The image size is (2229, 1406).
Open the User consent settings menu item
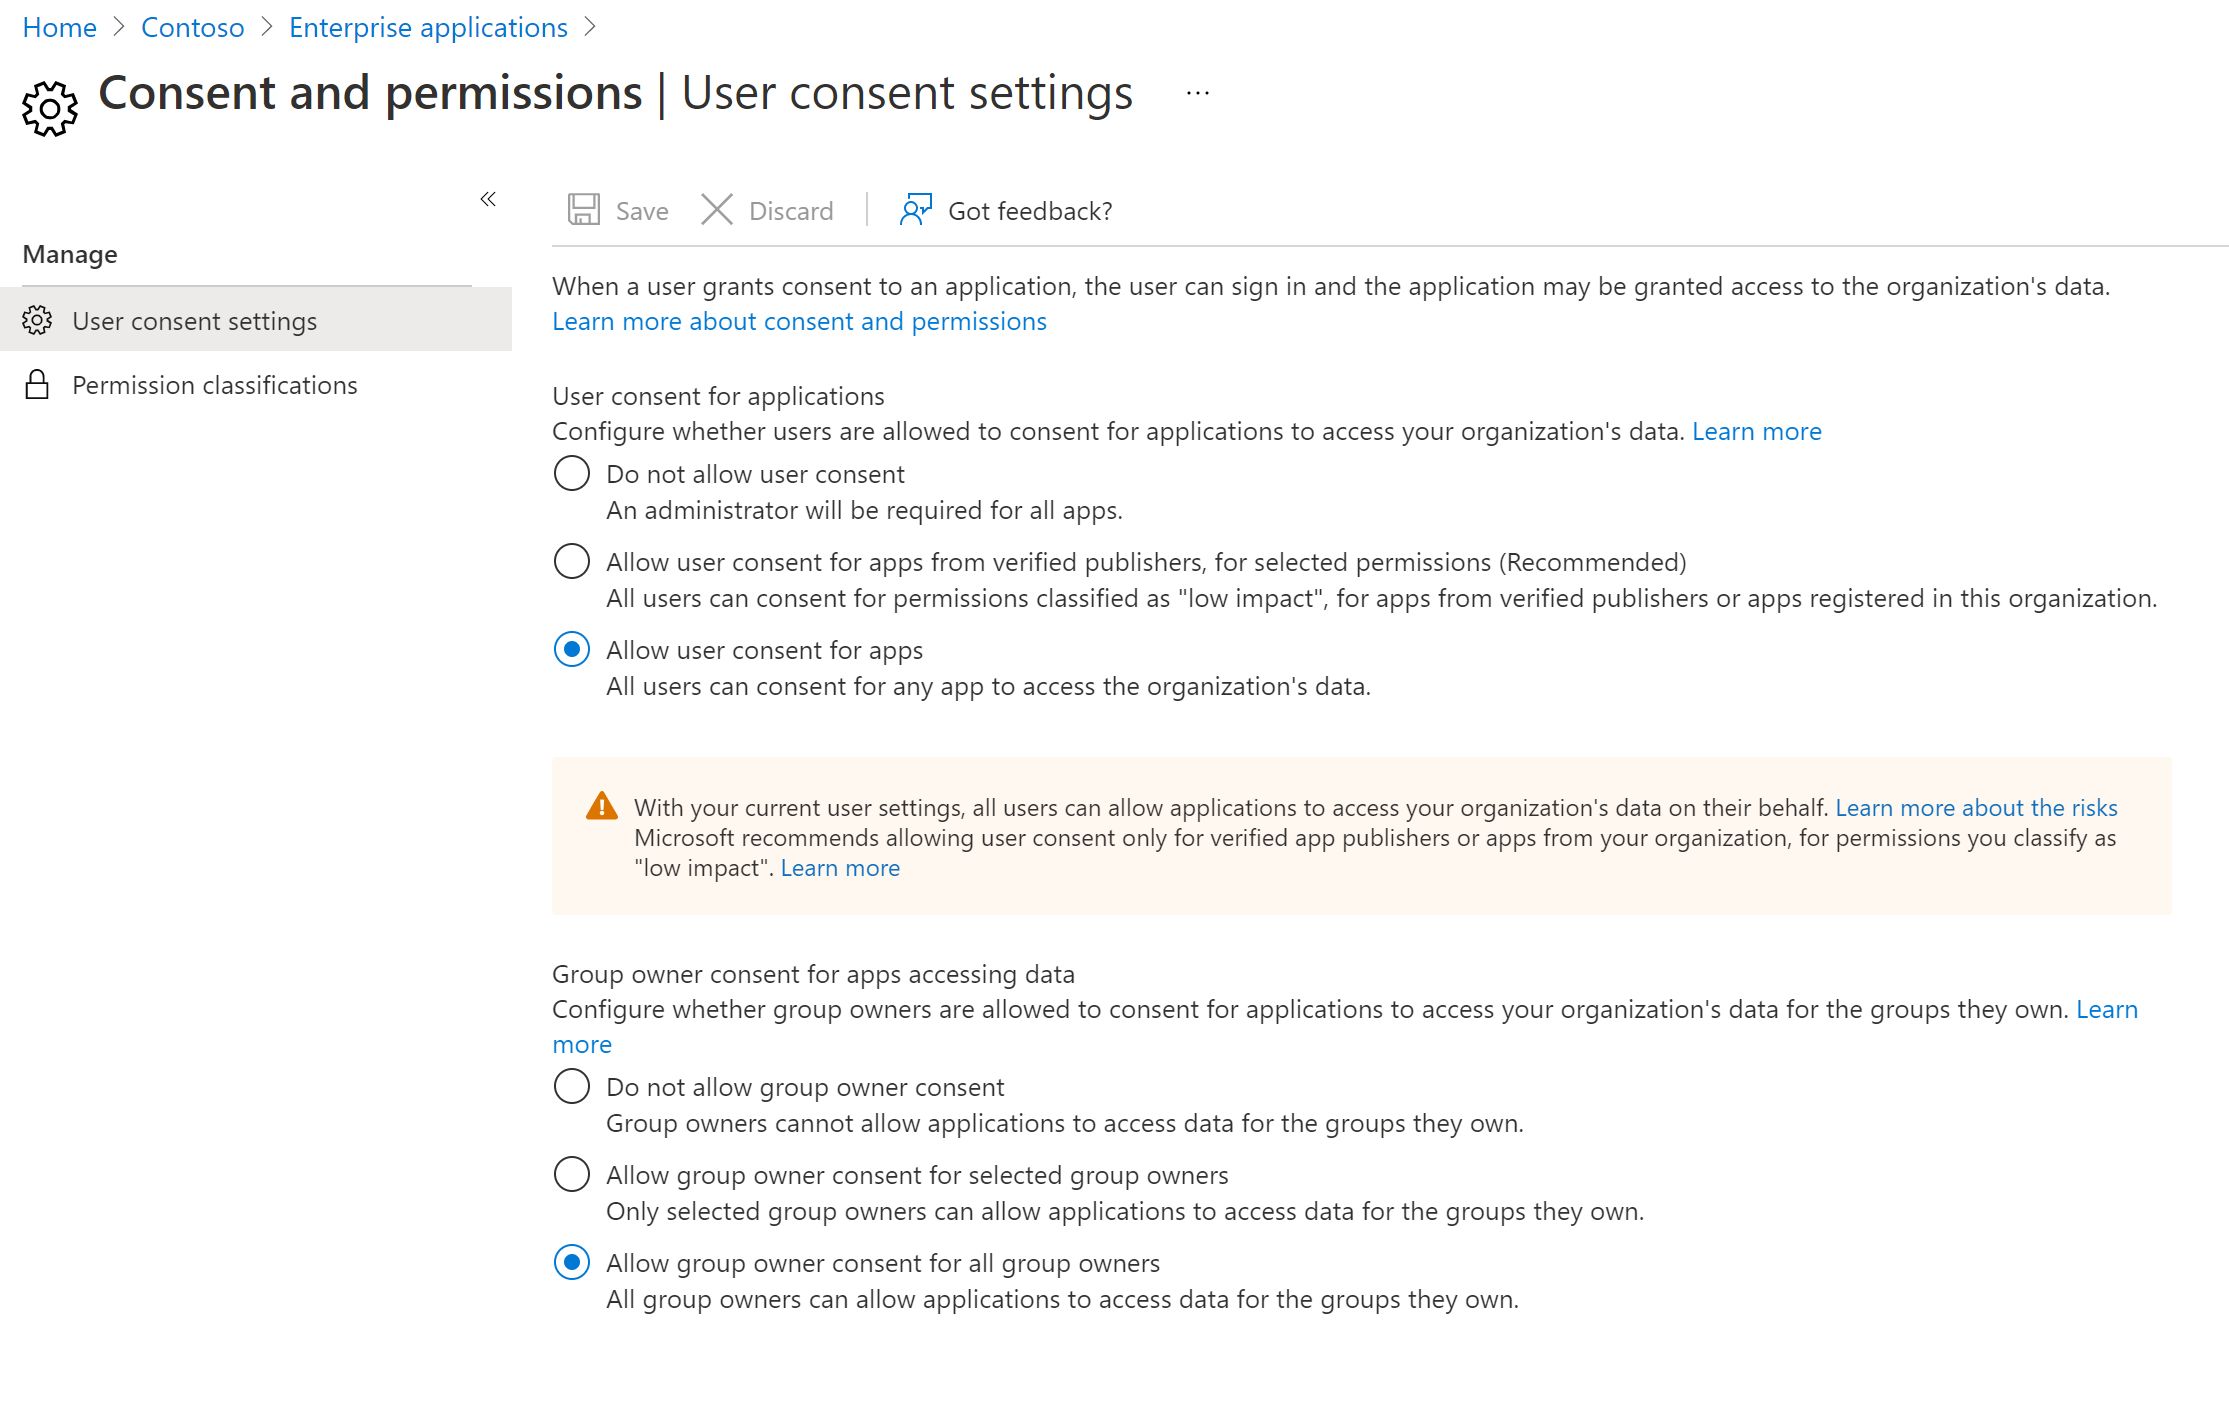[x=194, y=321]
